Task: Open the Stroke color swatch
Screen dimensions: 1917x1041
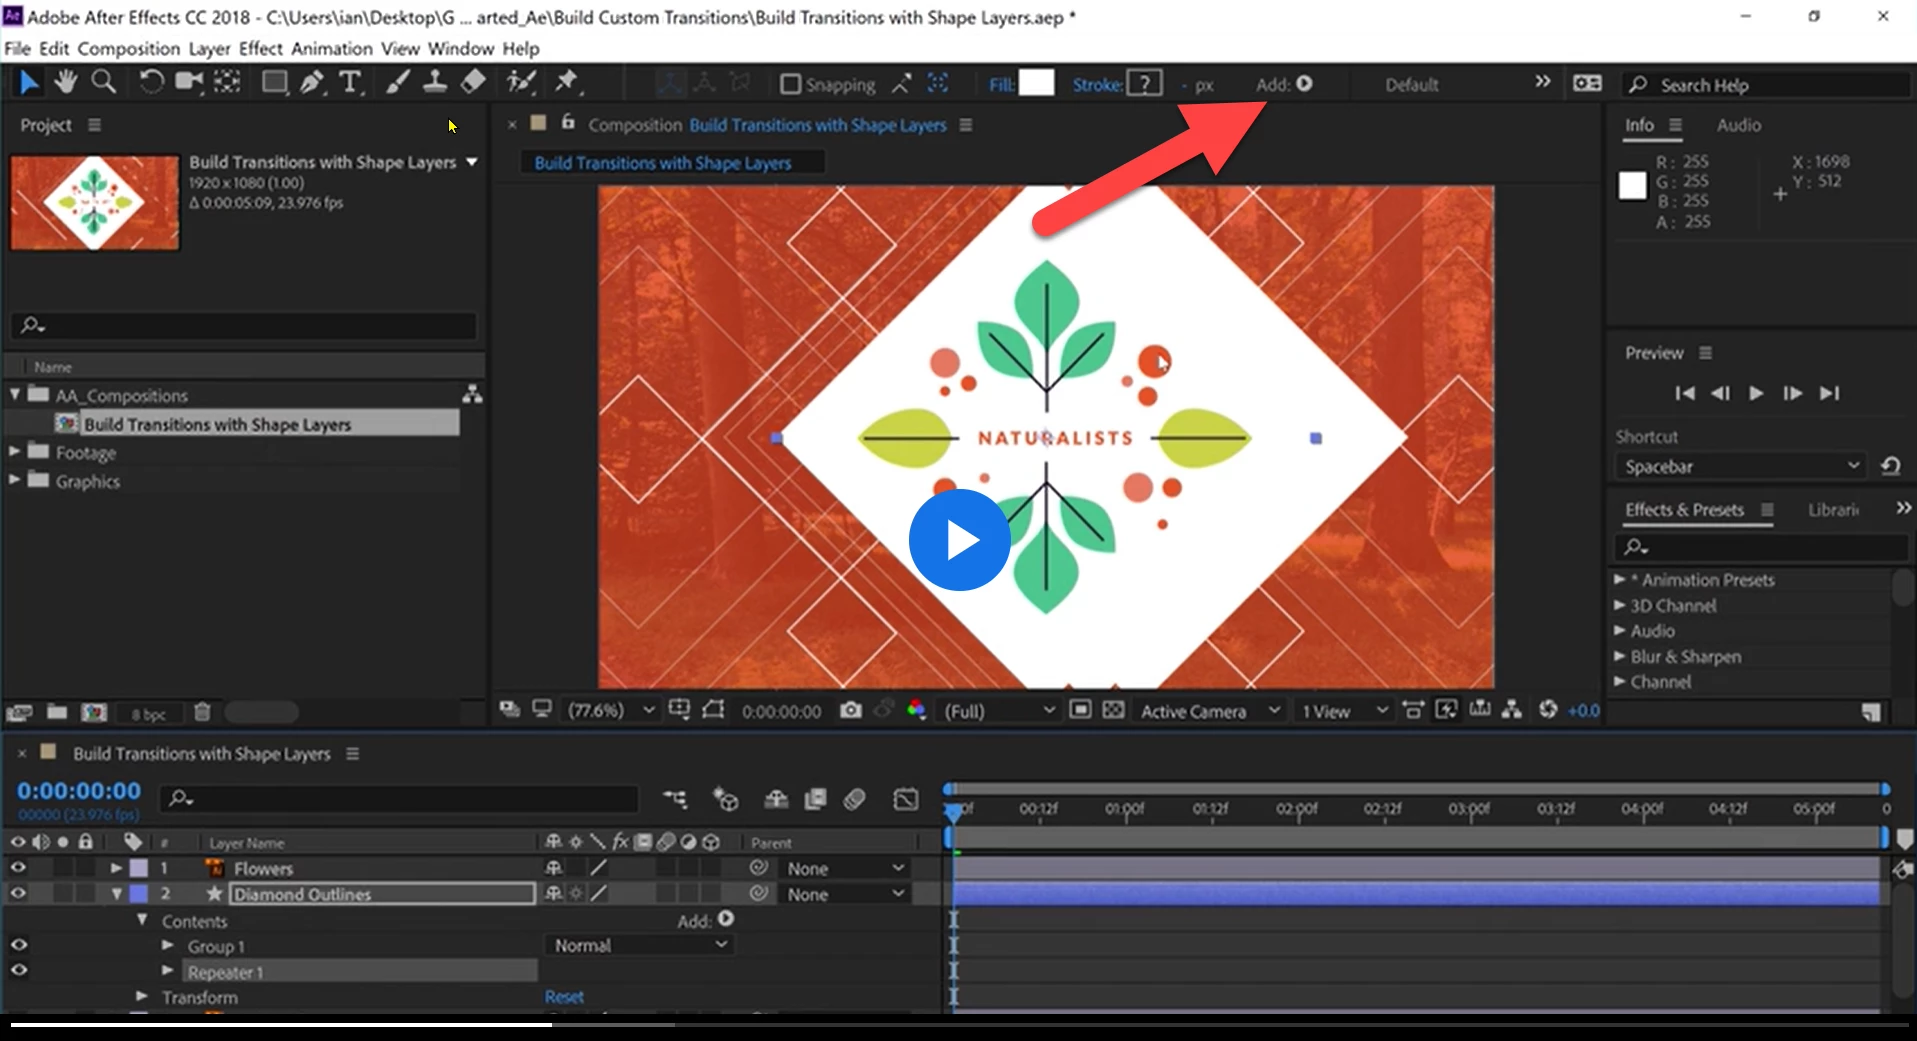Action: click(1144, 83)
